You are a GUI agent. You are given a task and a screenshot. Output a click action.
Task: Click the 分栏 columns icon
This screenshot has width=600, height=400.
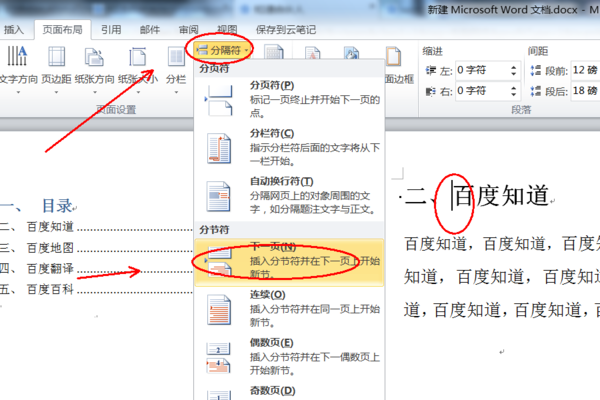pos(176,57)
